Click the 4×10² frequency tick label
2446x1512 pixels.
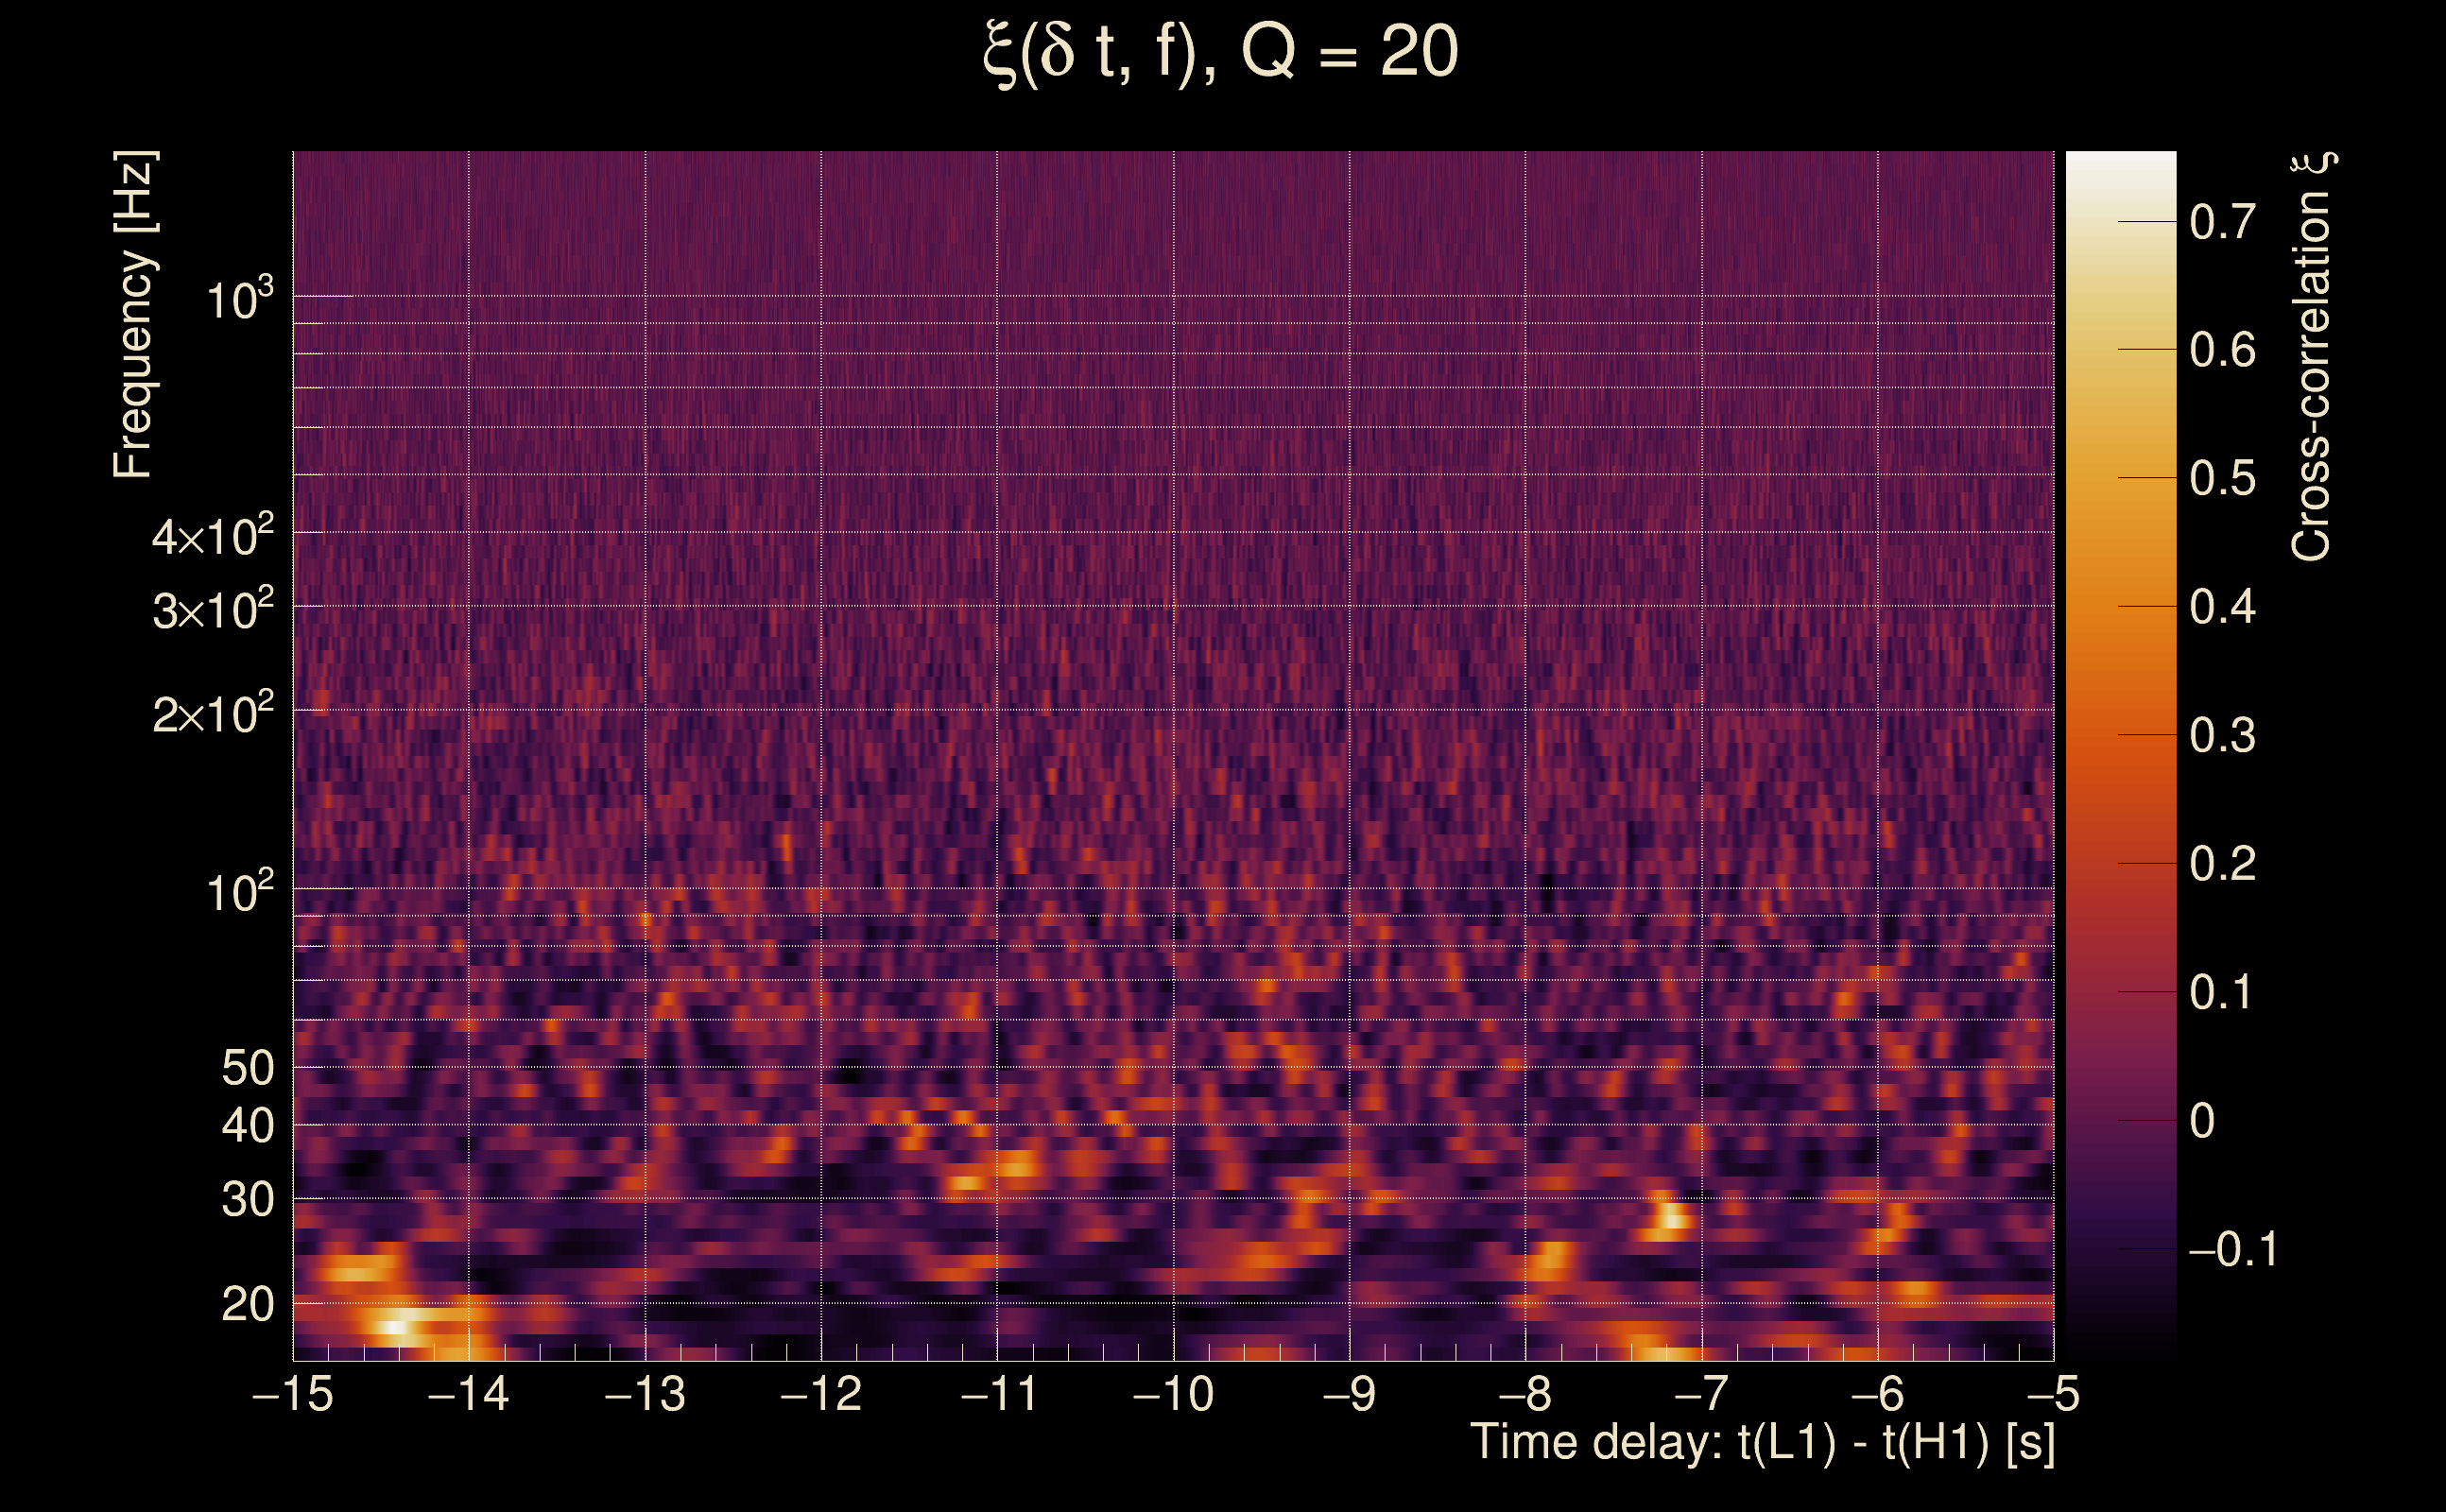coord(213,536)
